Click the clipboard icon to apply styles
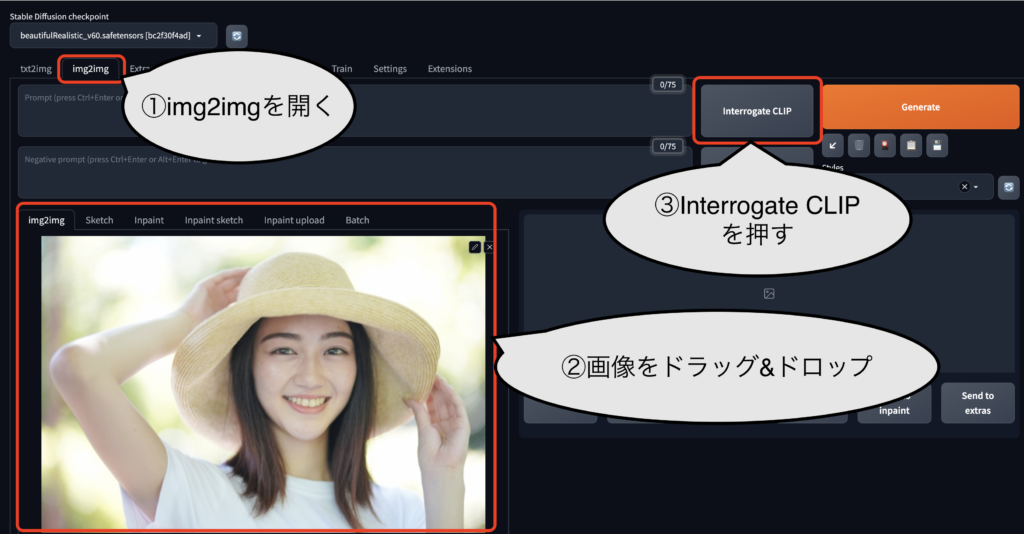 point(910,146)
